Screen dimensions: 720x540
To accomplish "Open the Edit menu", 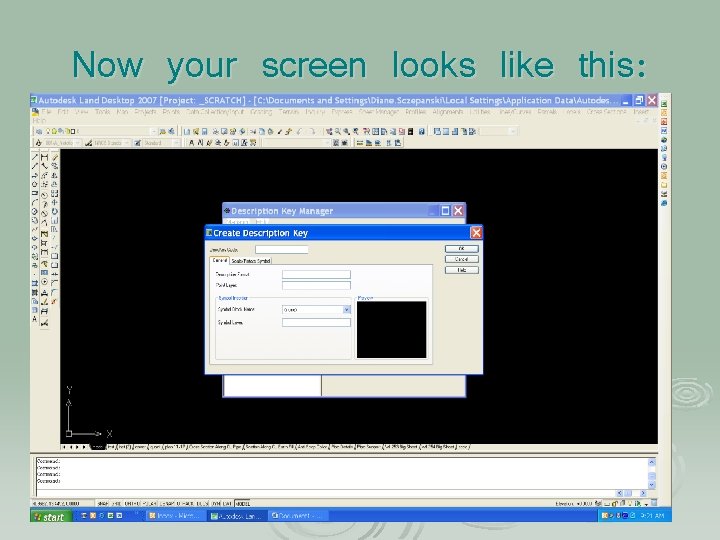I will click(x=63, y=112).
